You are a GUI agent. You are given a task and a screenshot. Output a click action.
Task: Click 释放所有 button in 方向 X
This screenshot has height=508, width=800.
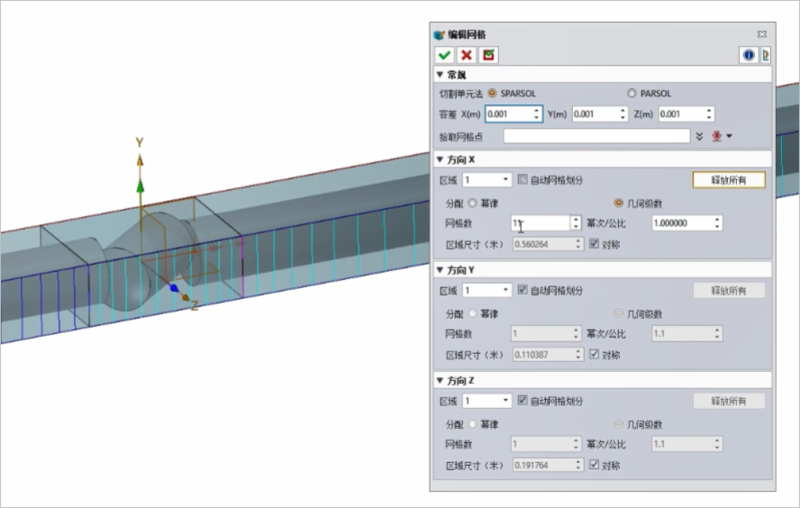(x=728, y=180)
